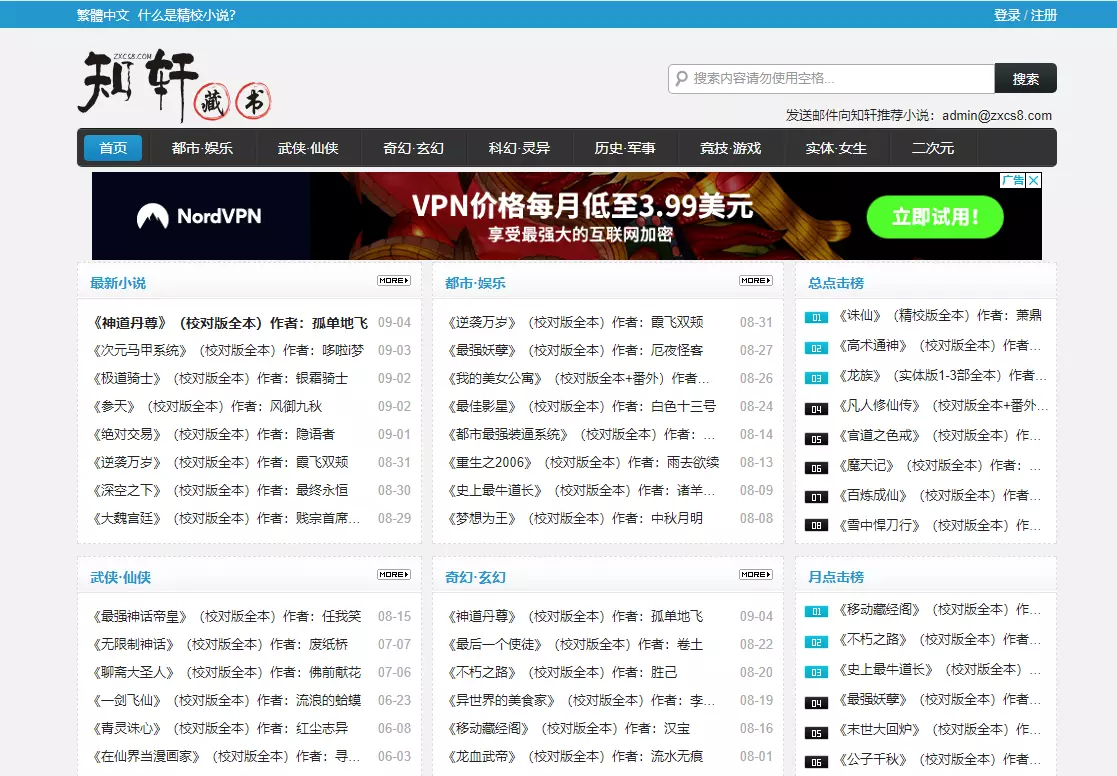Open 《聊斋大圣人》 novel link
This screenshot has height=776, width=1117.
click(x=226, y=672)
